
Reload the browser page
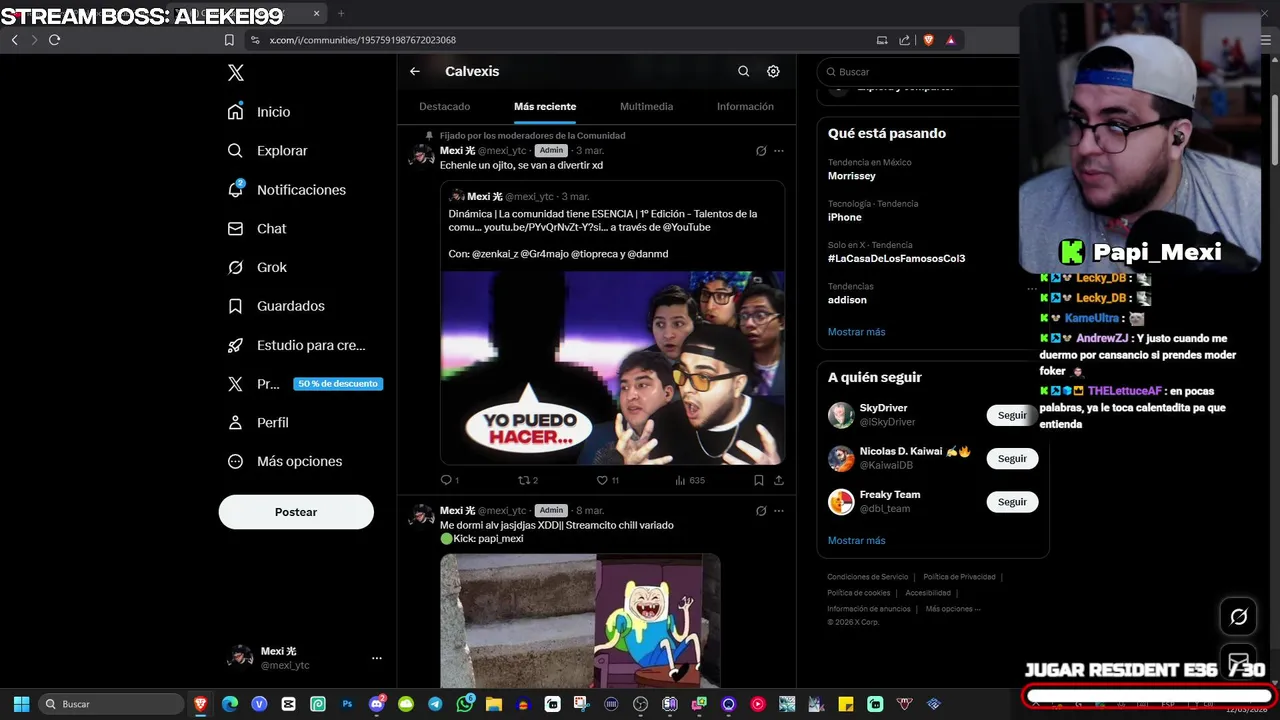point(54,40)
